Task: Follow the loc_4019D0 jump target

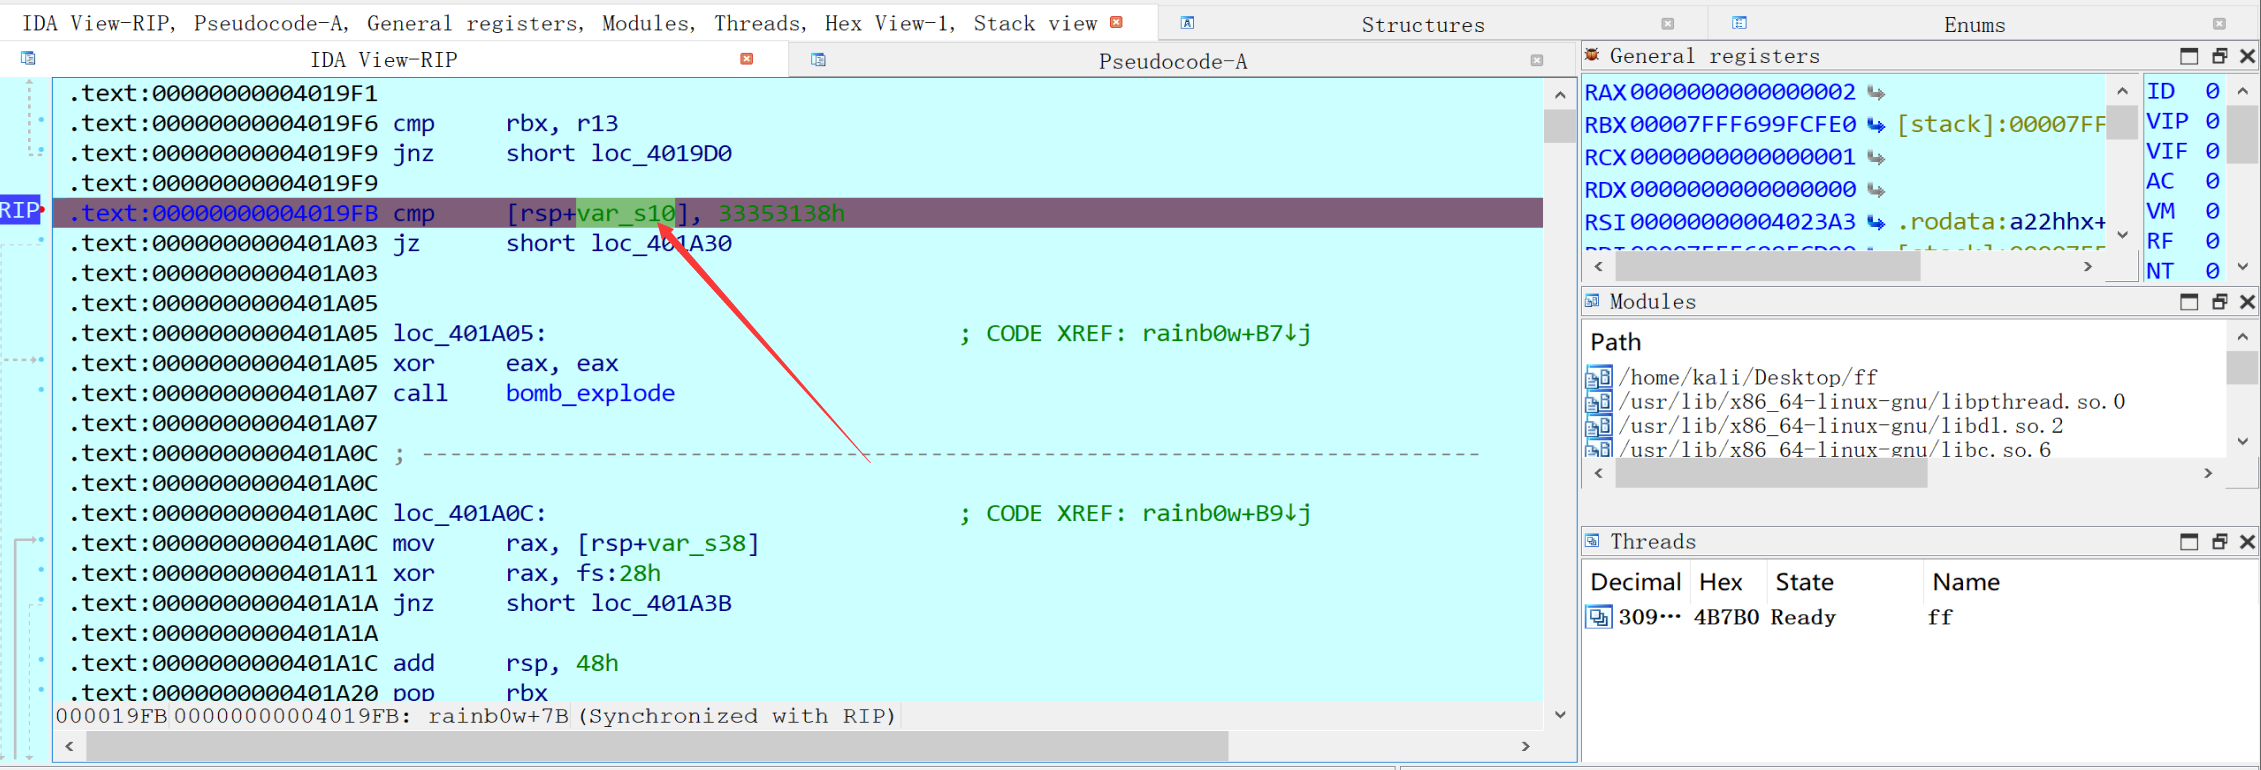Action: [661, 153]
